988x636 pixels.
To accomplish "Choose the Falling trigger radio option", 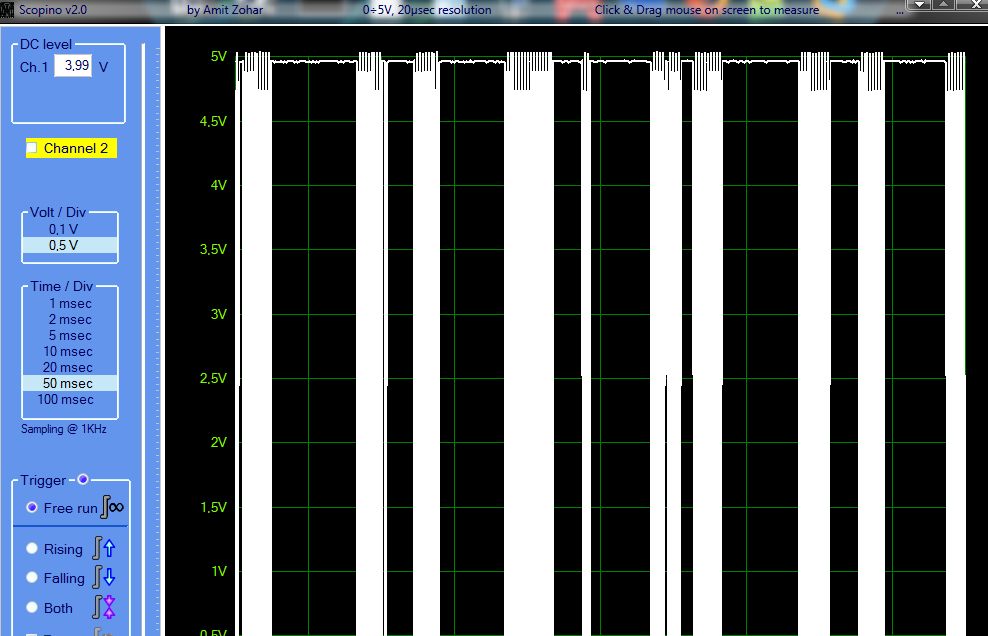I will point(32,578).
